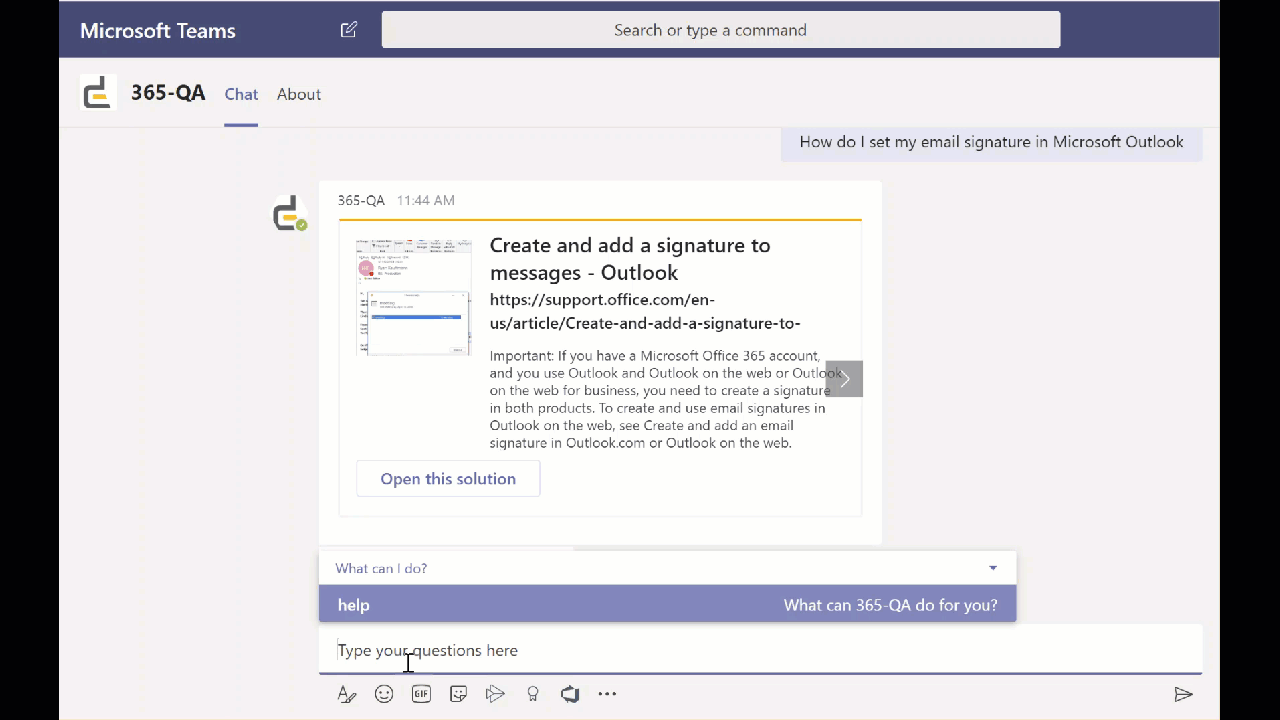Click the 365-QA sender name above card
This screenshot has width=1280, height=720.
pos(361,200)
